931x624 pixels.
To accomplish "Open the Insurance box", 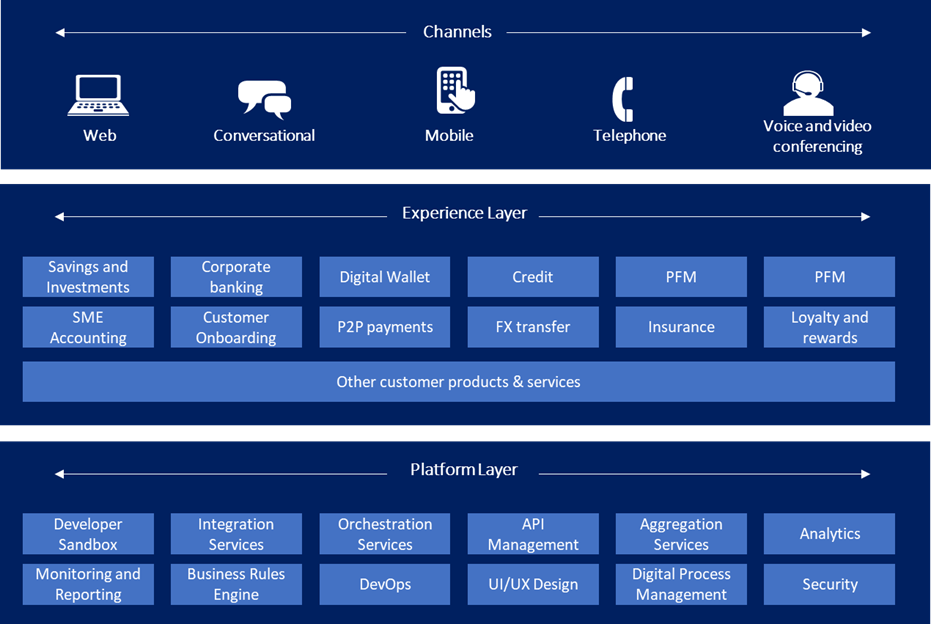I will click(681, 327).
